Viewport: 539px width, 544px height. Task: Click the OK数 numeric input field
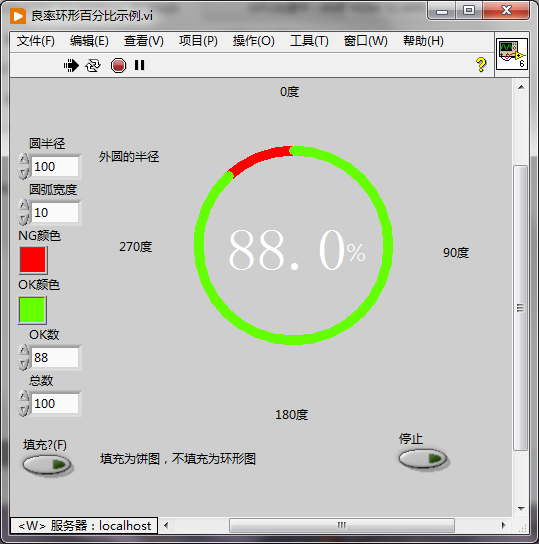click(55, 357)
